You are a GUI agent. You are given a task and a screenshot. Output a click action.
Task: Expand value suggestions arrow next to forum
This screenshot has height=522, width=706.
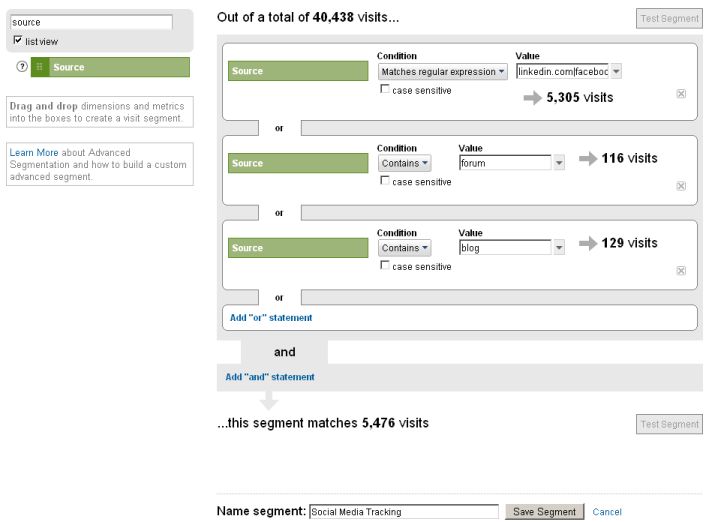coord(559,163)
